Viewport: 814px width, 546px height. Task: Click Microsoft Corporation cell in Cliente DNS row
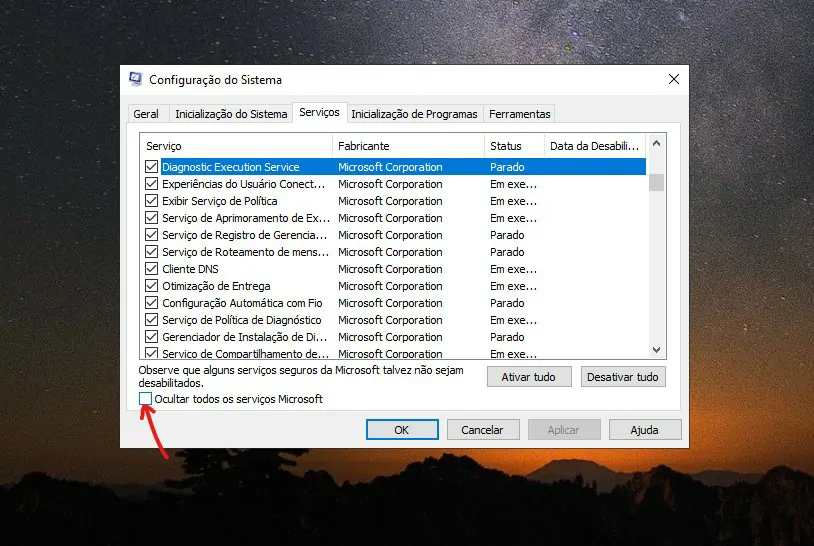pyautogui.click(x=390, y=269)
